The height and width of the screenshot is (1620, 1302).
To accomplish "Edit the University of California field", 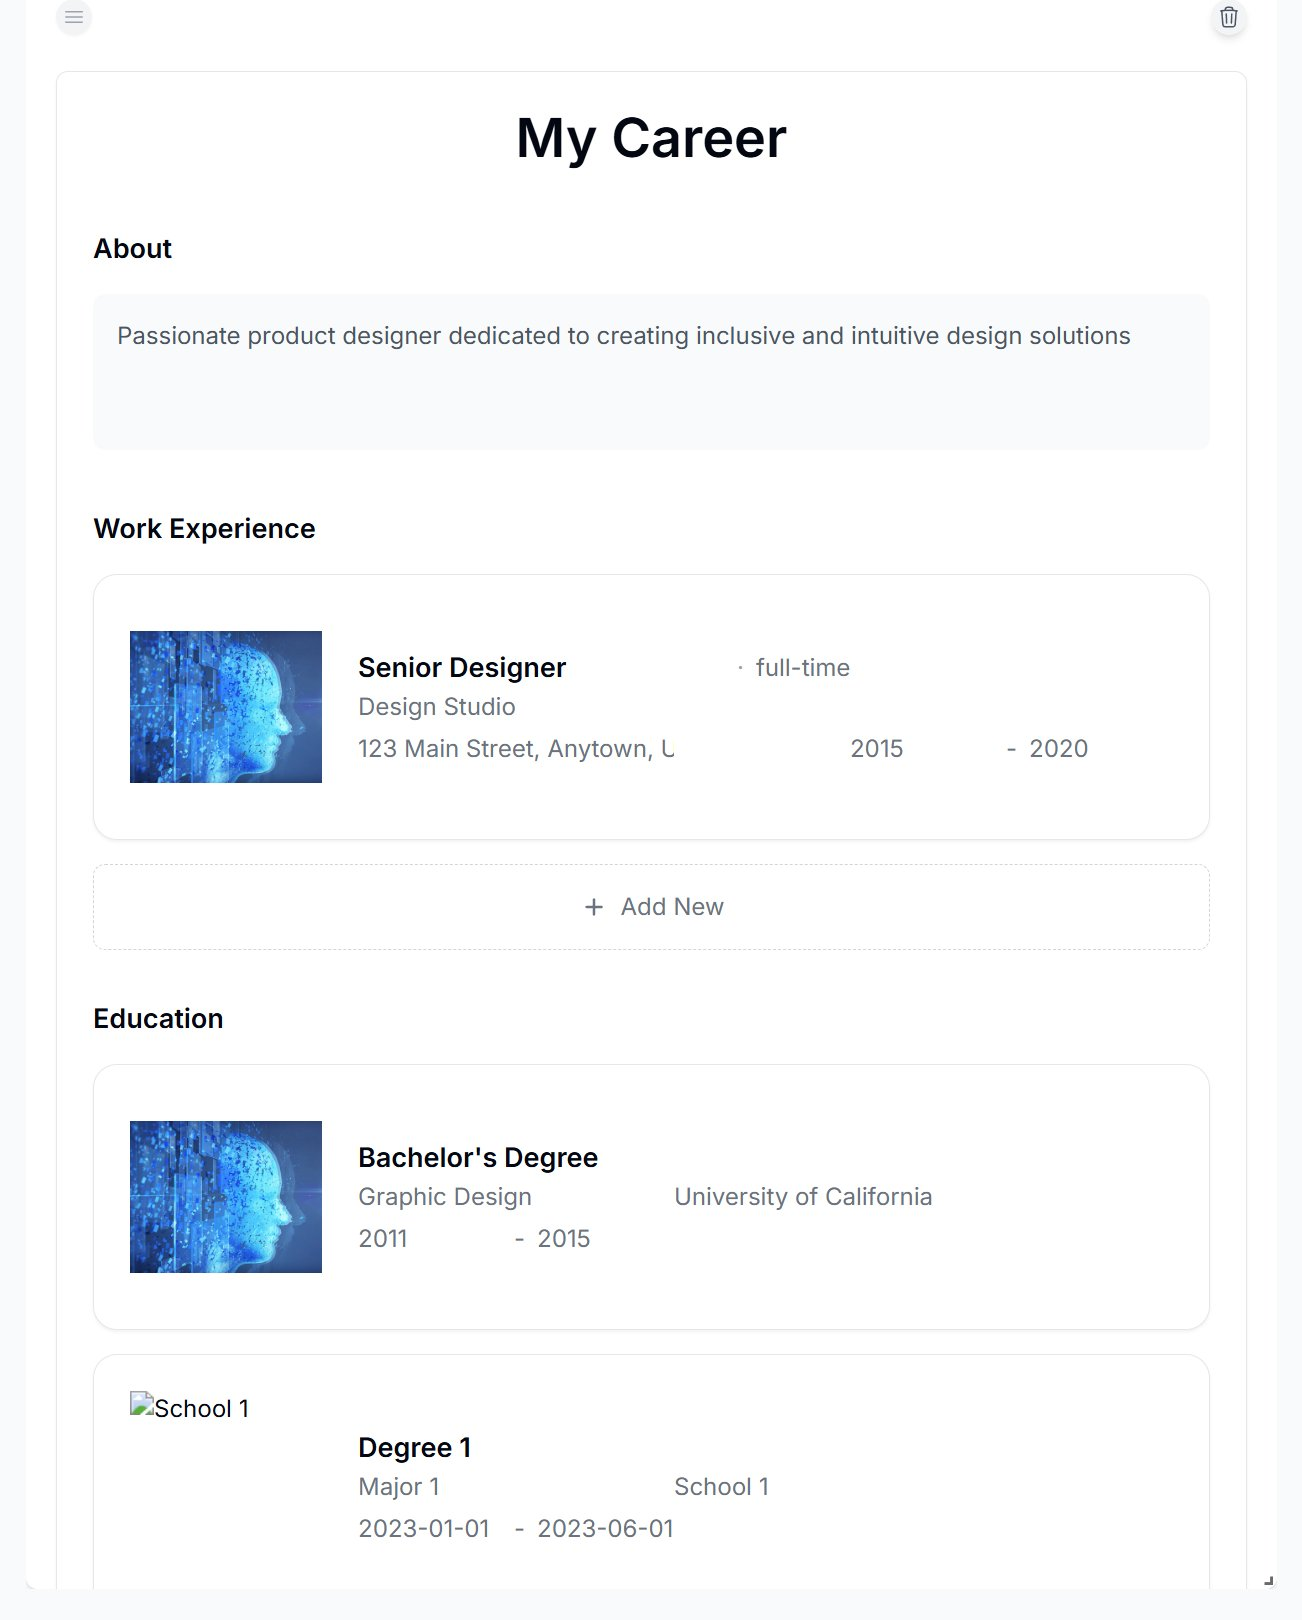I will [803, 1197].
